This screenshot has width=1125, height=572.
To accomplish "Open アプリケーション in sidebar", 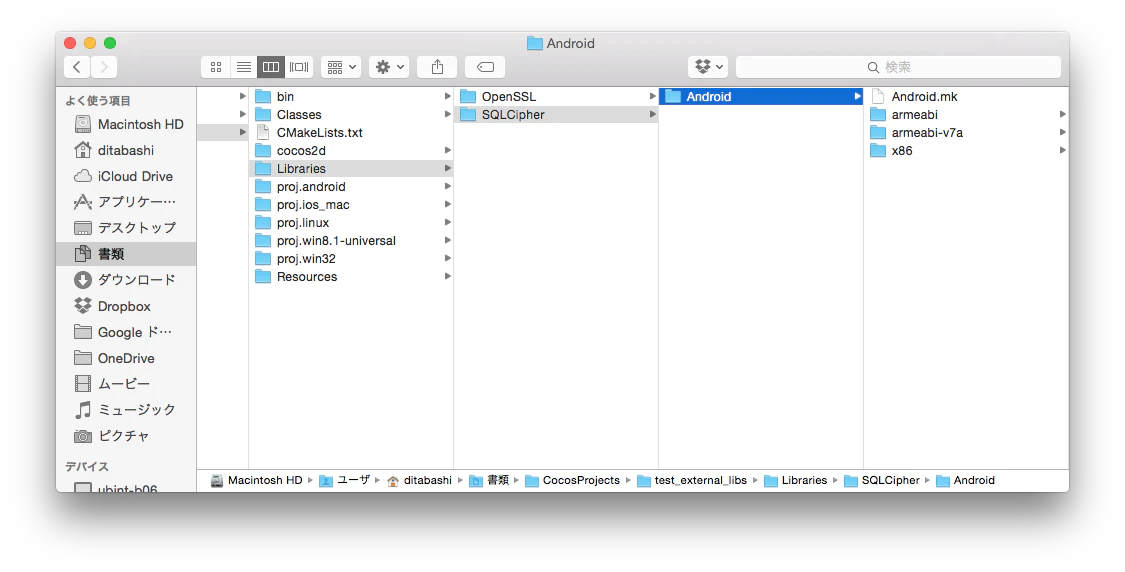I will pyautogui.click(x=126, y=202).
